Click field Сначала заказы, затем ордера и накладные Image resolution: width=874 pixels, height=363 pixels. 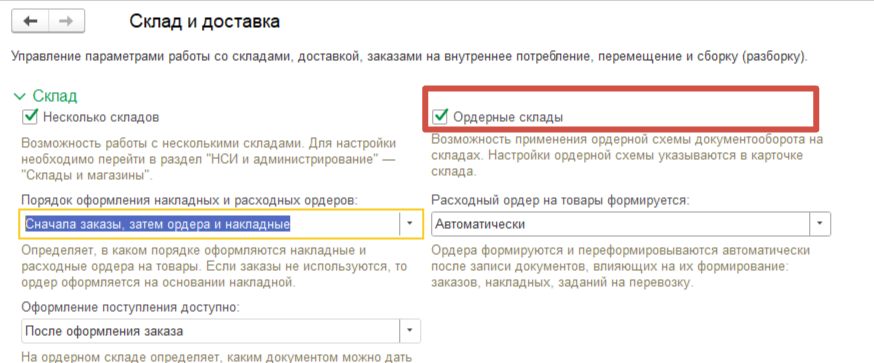tap(210, 224)
